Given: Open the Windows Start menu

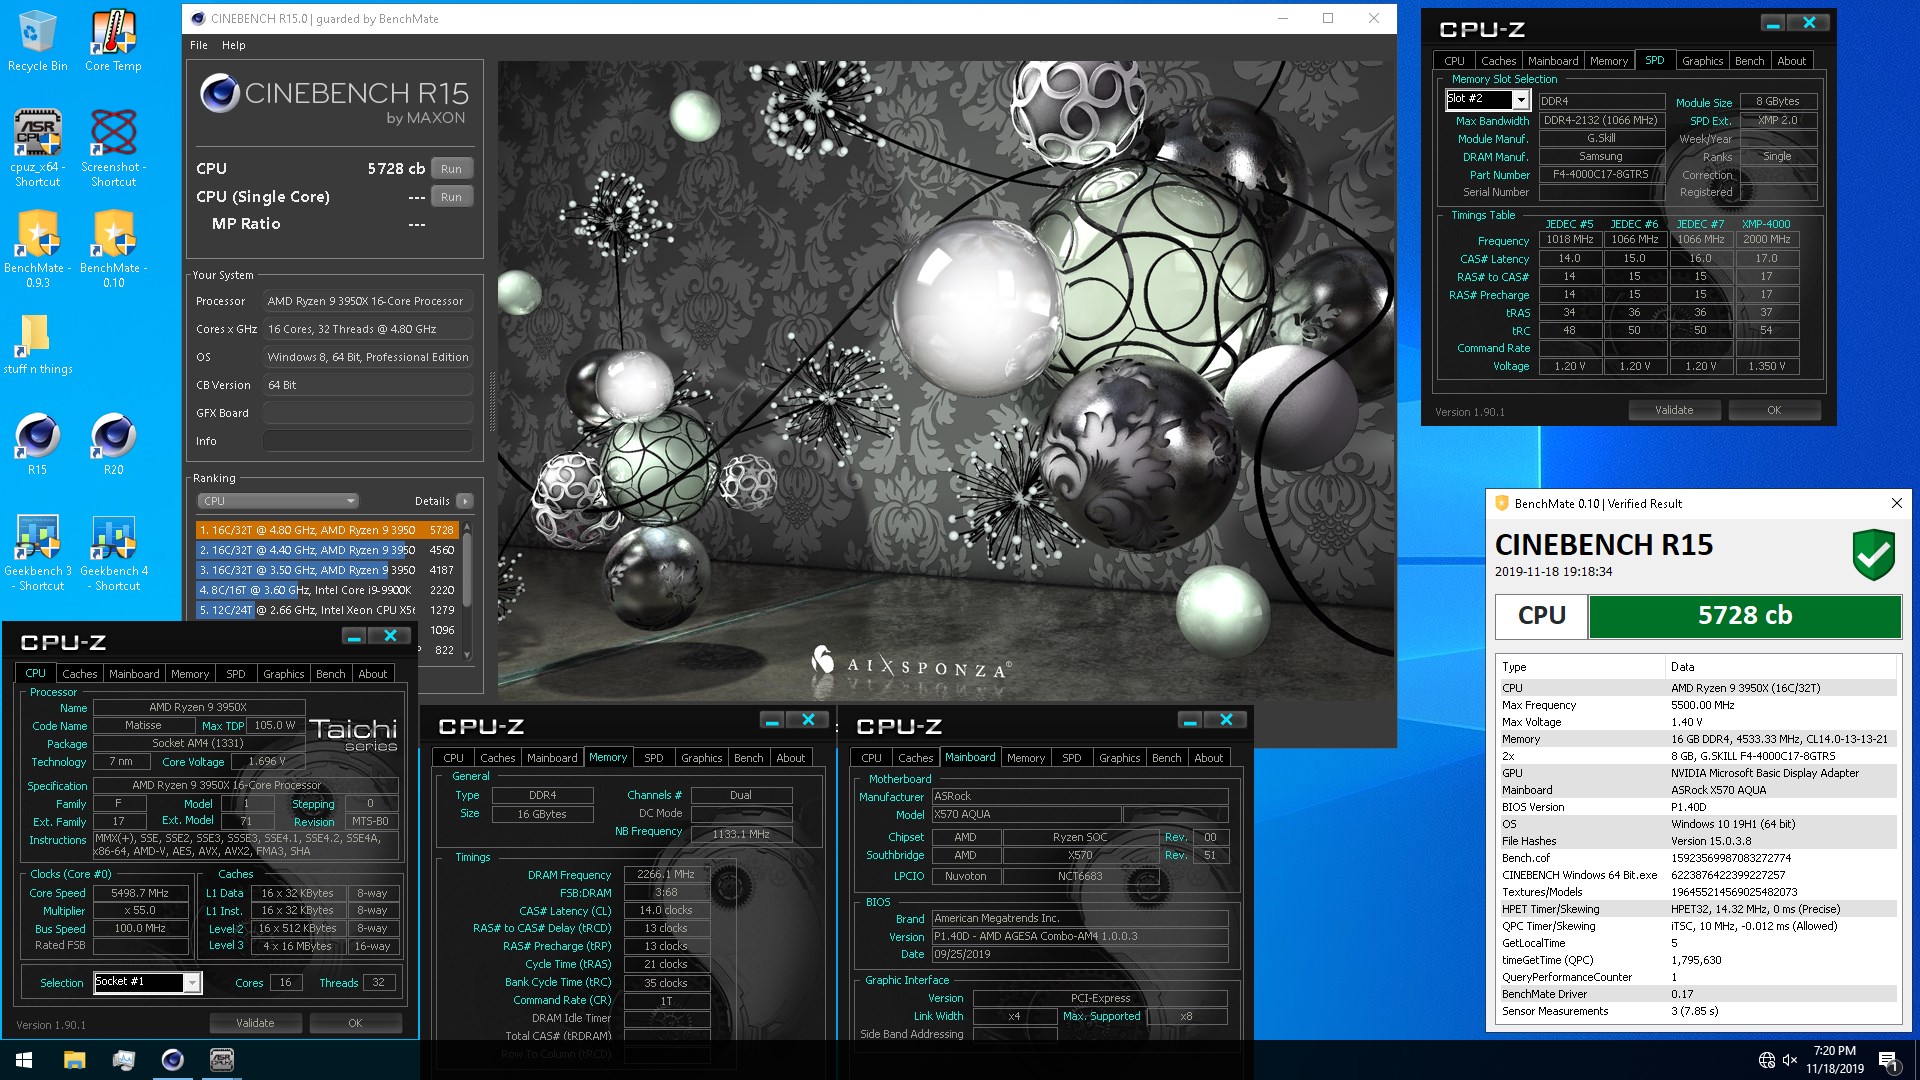Looking at the screenshot, I should [24, 1060].
